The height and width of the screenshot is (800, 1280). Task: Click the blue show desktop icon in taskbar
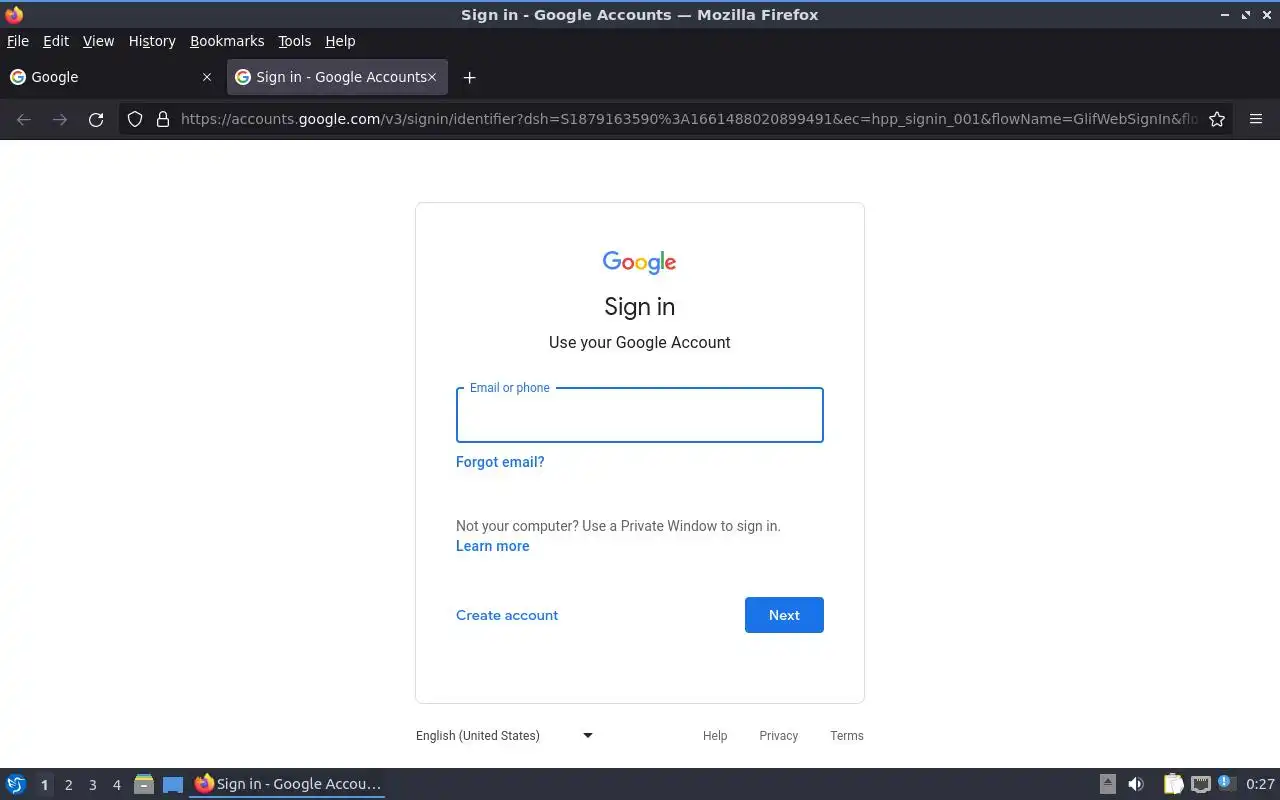point(173,784)
